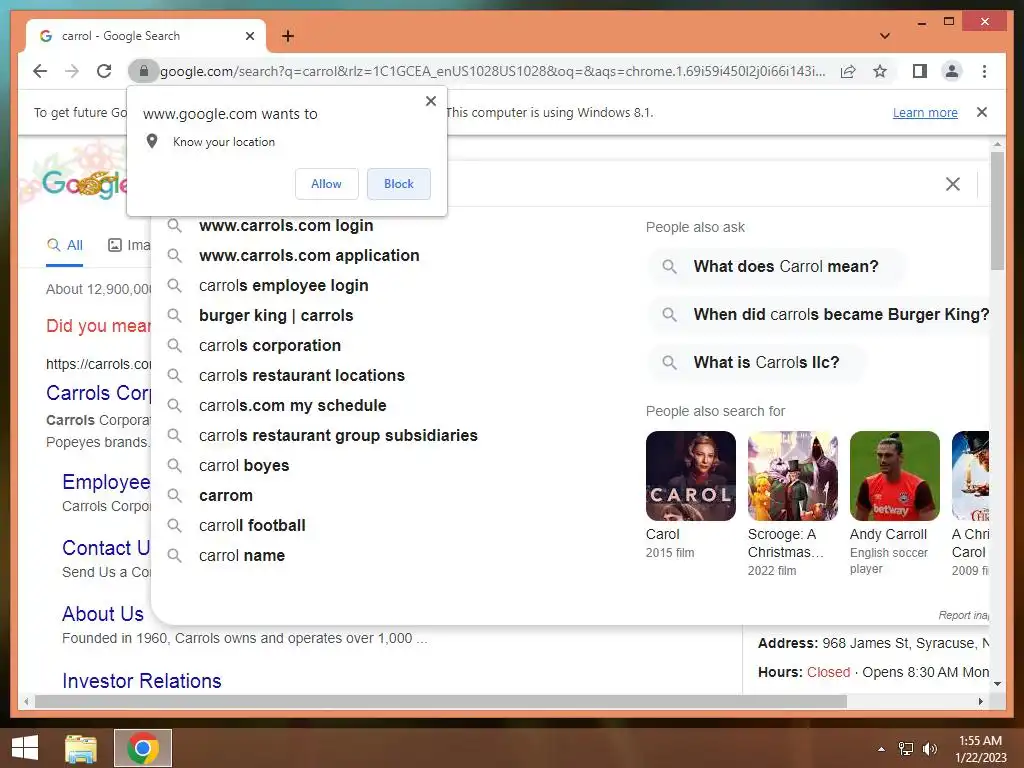Open the Andy Carroll thumbnail
The image size is (1024, 768).
coord(894,476)
